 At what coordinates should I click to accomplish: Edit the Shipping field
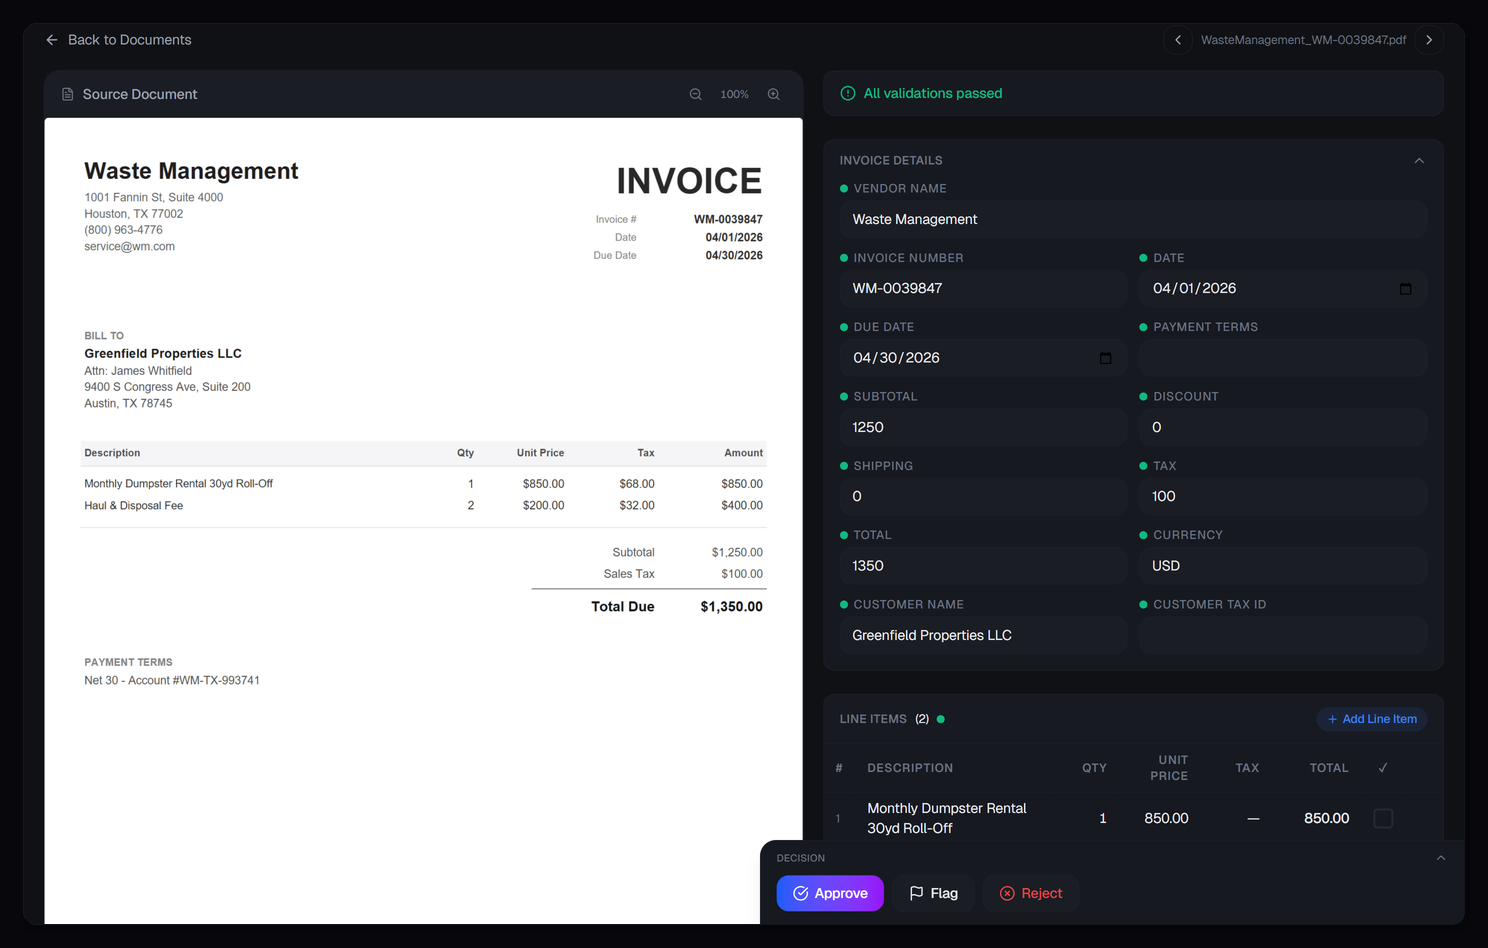click(983, 496)
